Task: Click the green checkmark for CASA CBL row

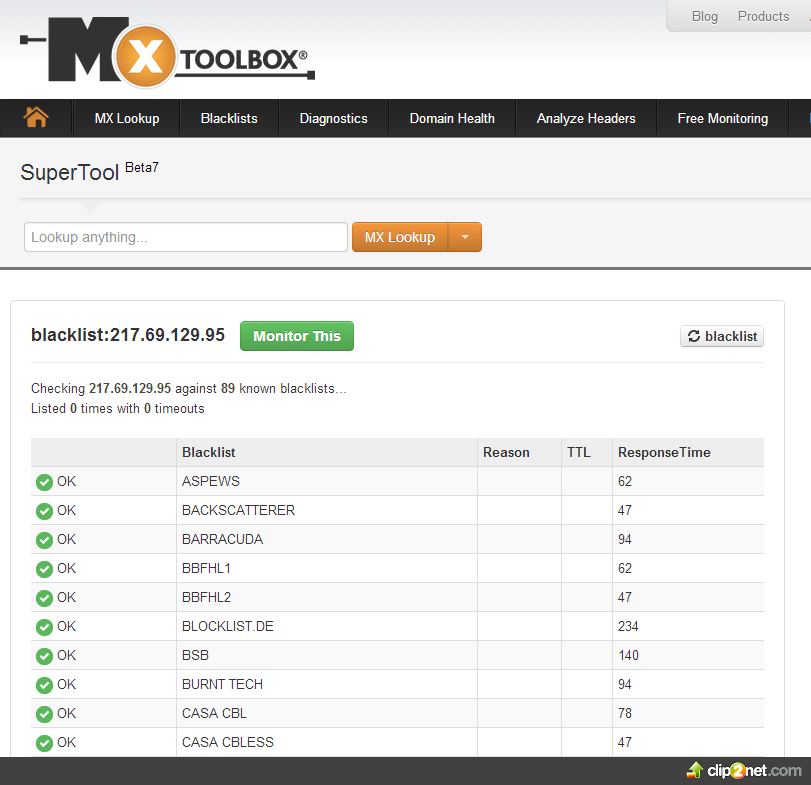Action: [44, 714]
